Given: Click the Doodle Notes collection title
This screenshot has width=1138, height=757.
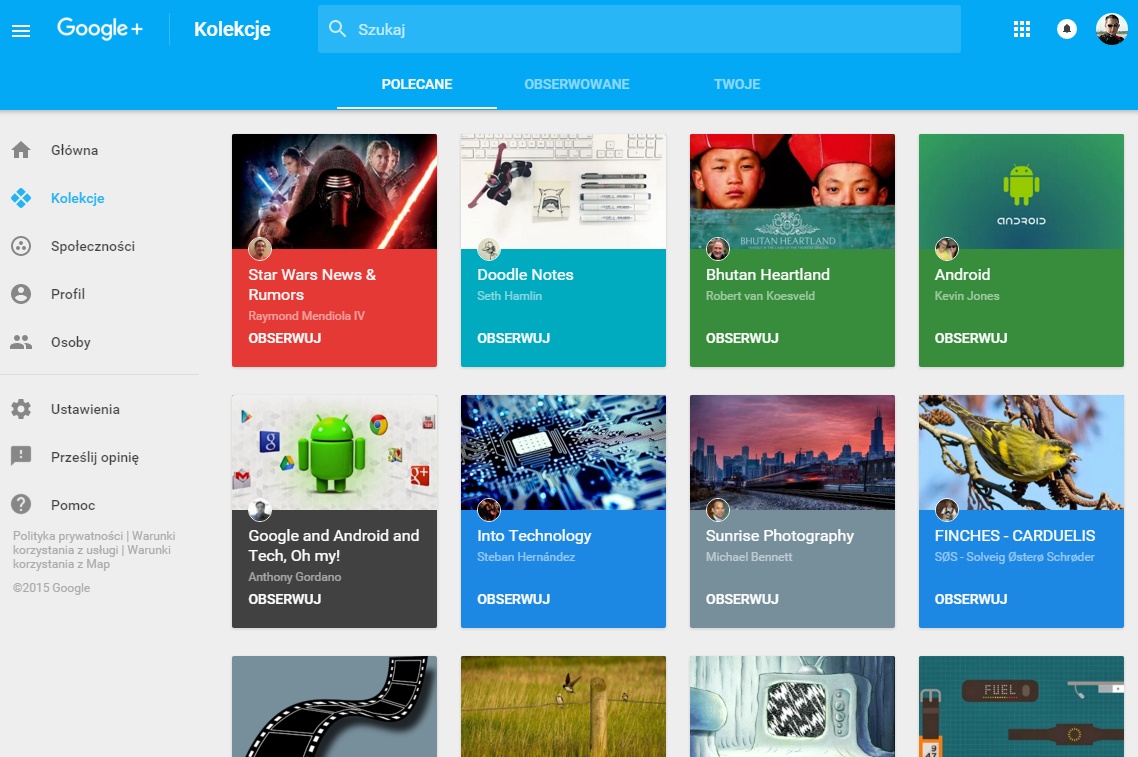Looking at the screenshot, I should tap(525, 274).
